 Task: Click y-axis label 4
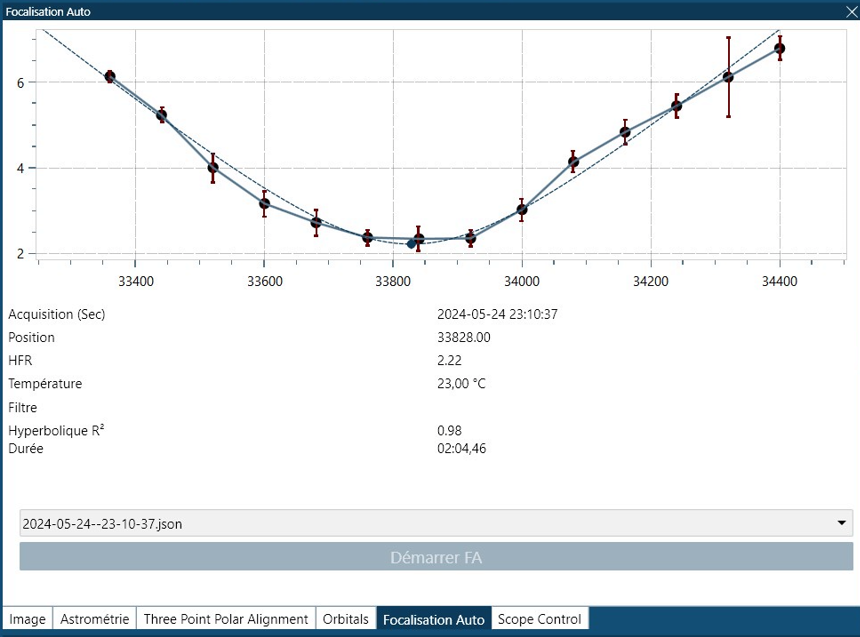20,168
